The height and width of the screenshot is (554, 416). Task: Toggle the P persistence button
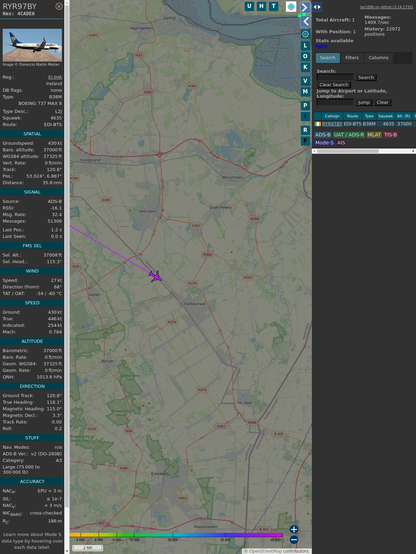[305, 106]
